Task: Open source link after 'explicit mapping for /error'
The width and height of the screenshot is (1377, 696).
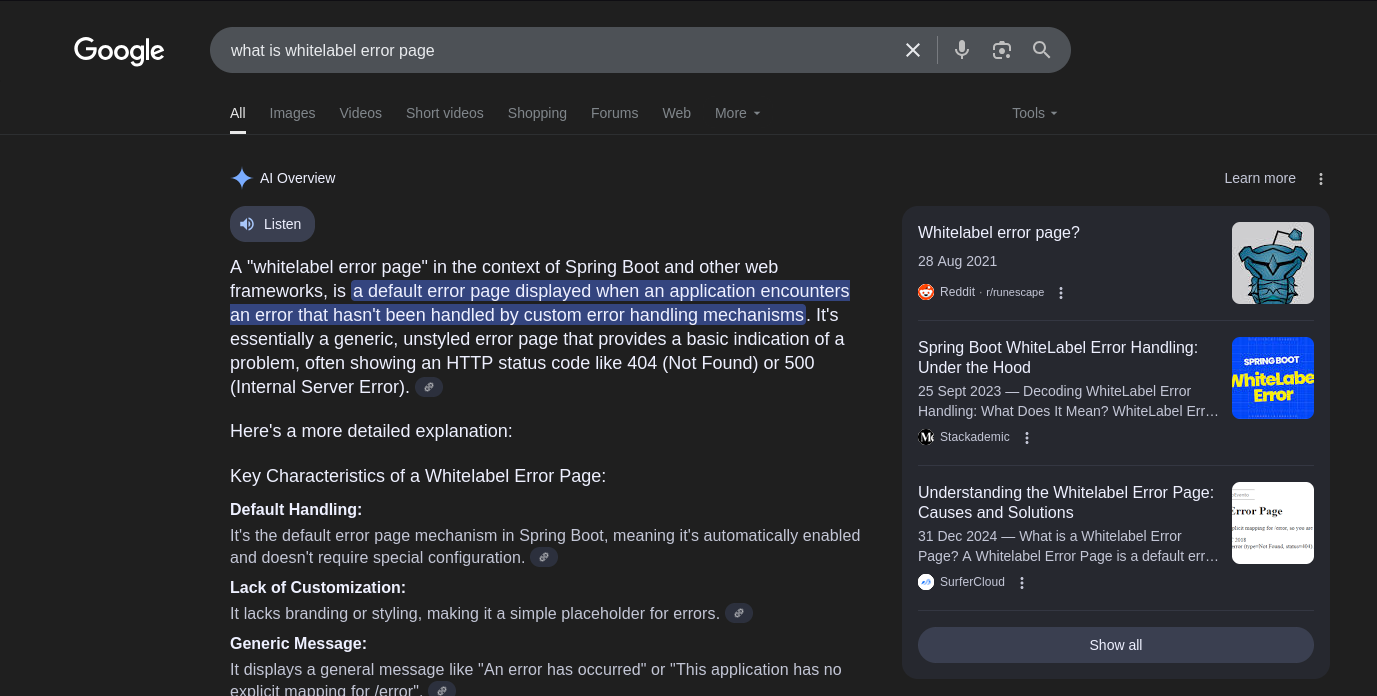Action: pos(442,689)
